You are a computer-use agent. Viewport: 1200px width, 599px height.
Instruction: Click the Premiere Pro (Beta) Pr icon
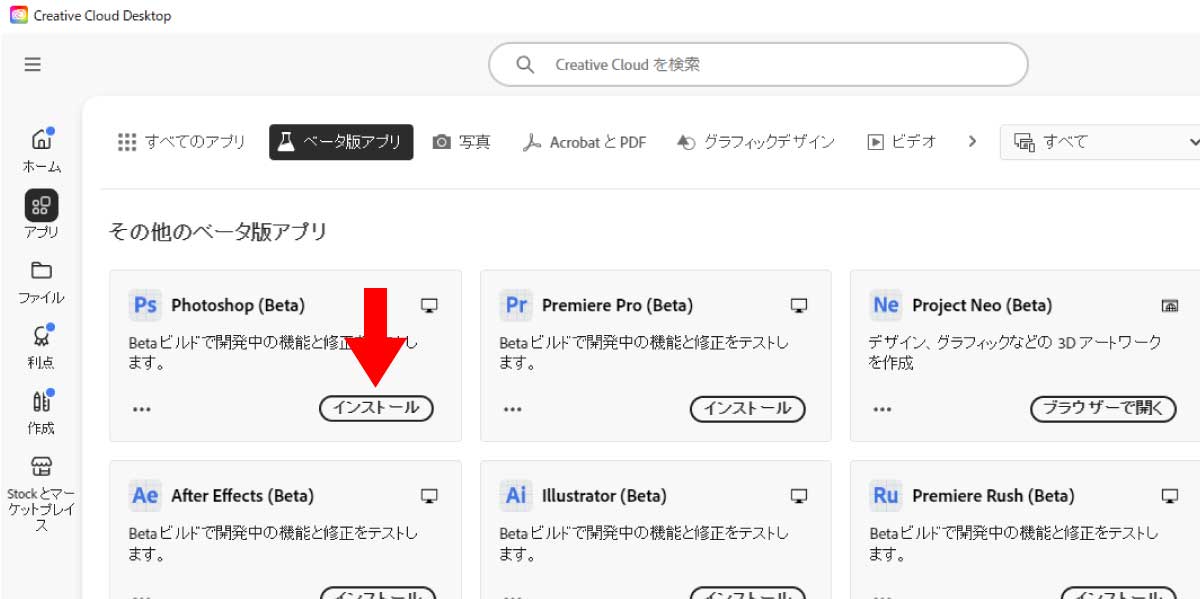[515, 305]
